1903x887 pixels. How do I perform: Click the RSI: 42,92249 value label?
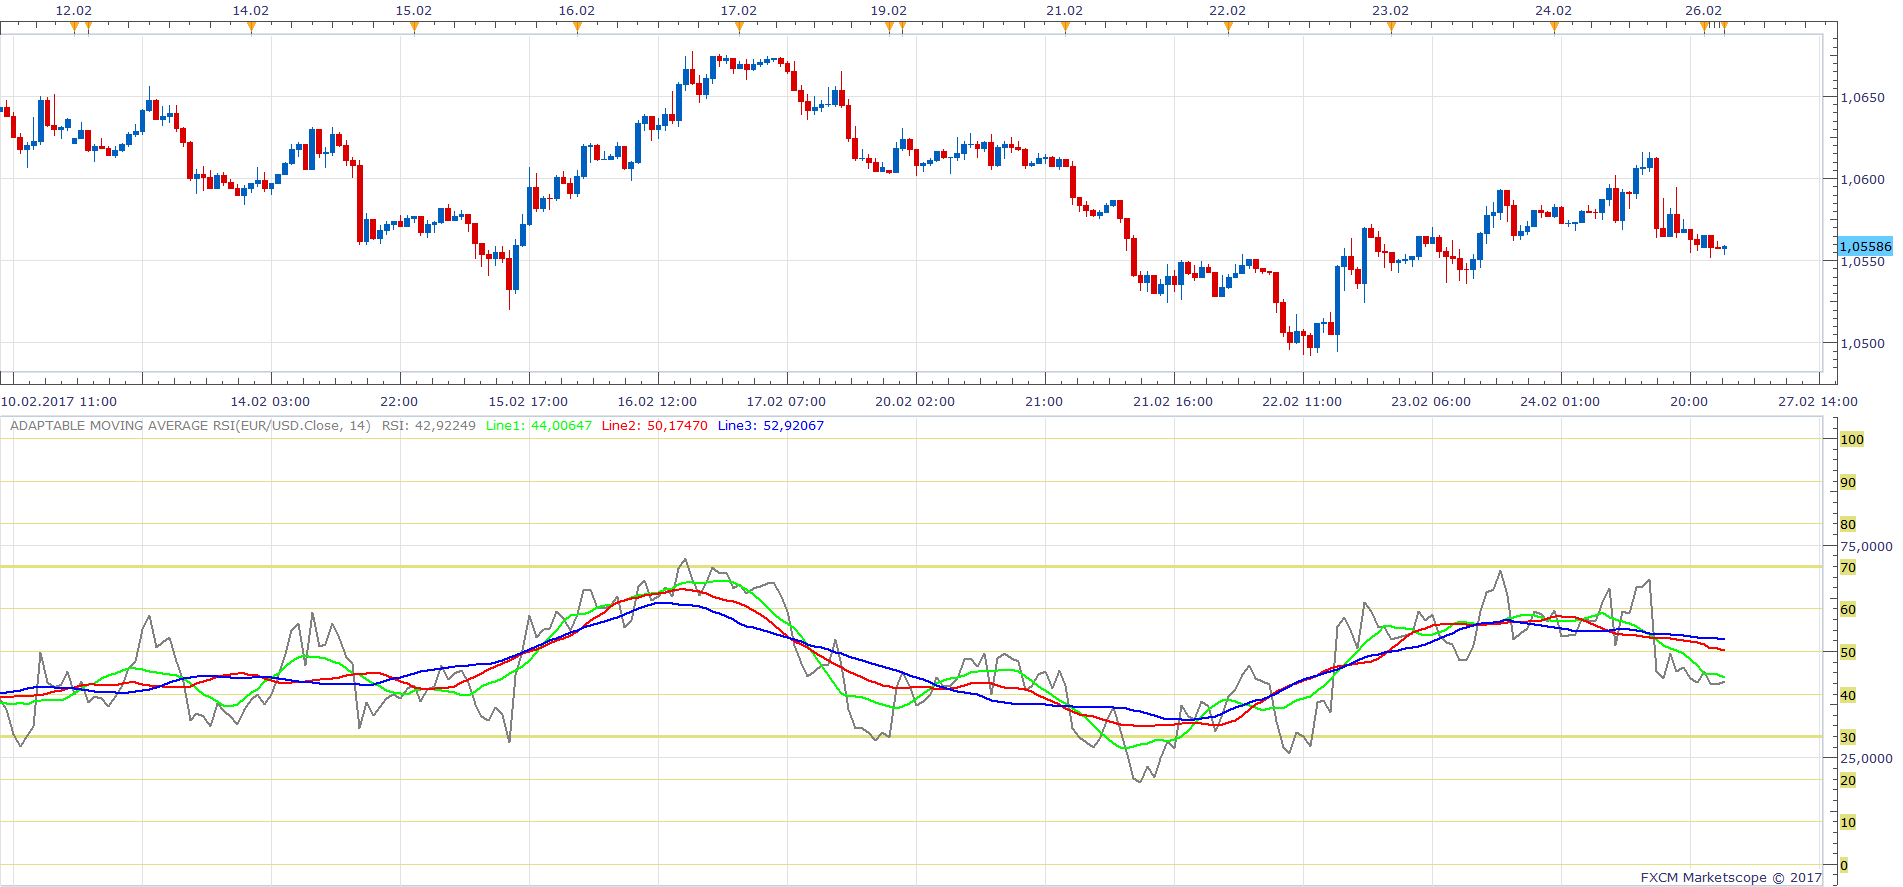[x=429, y=426]
